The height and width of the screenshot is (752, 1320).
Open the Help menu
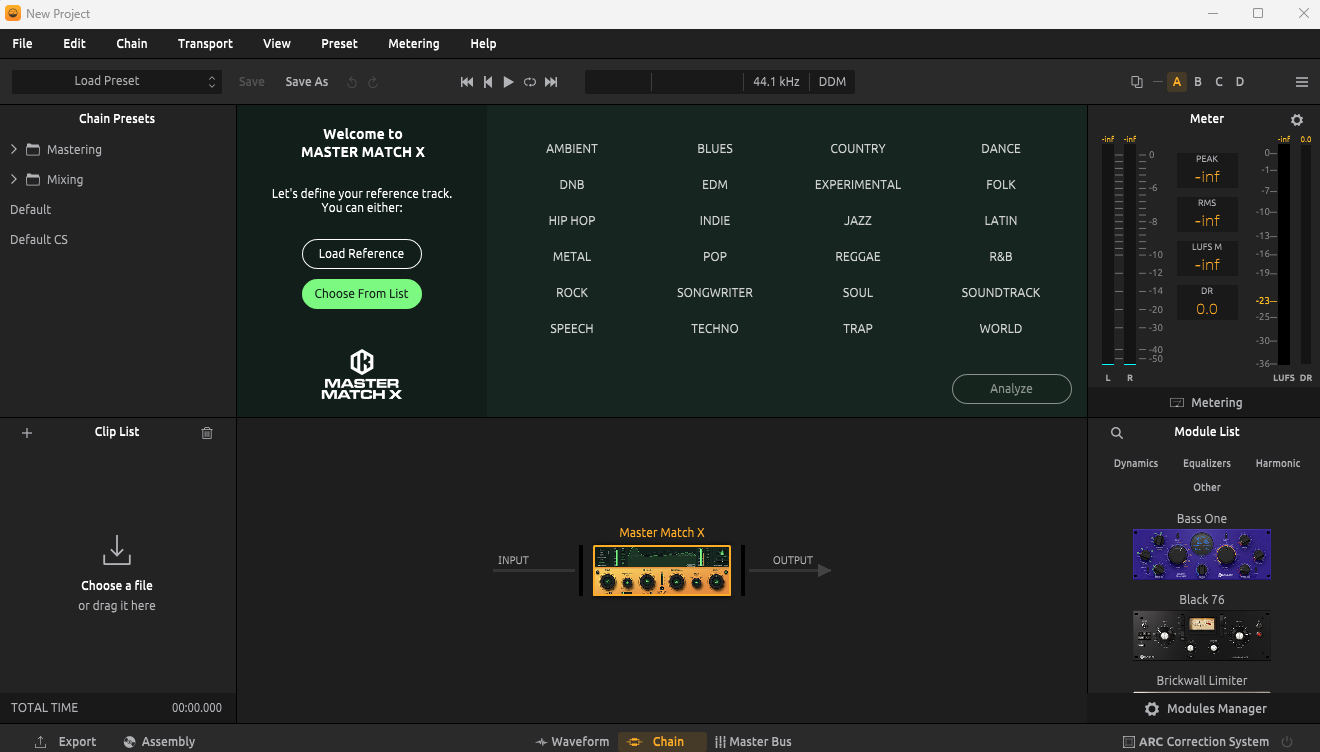point(483,44)
